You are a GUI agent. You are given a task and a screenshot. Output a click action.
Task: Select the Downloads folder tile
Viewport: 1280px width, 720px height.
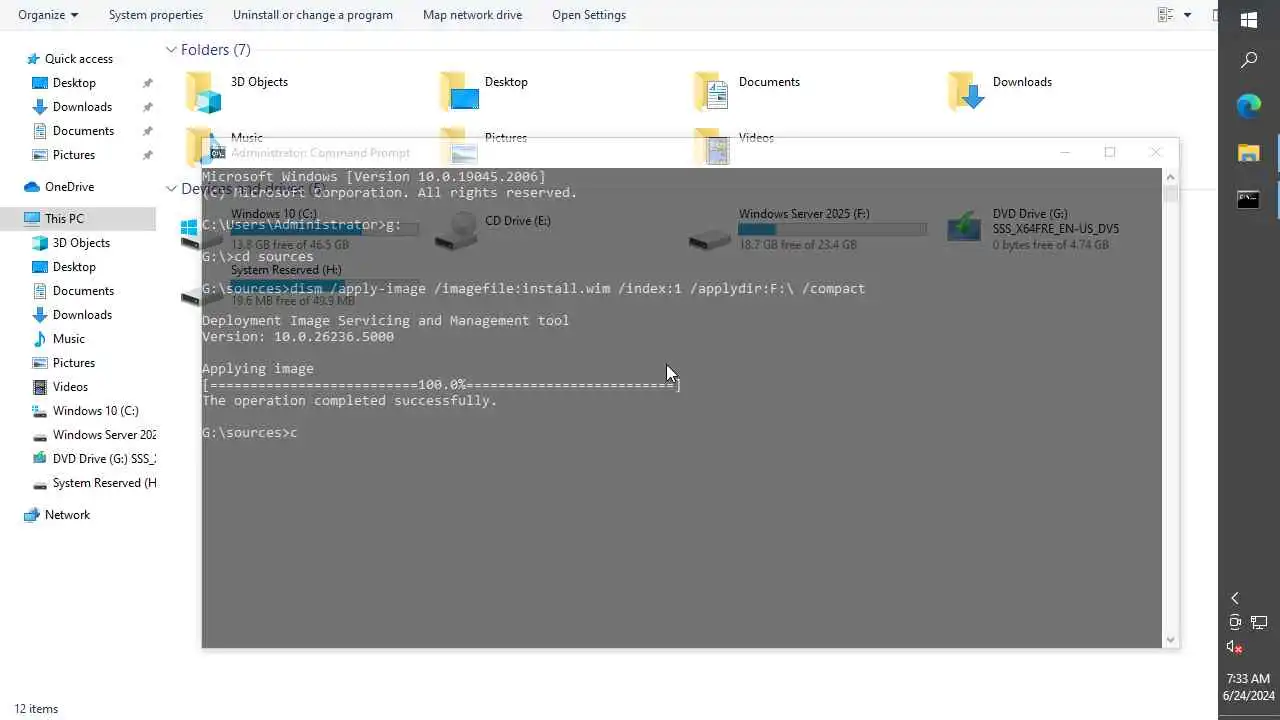pos(1000,91)
